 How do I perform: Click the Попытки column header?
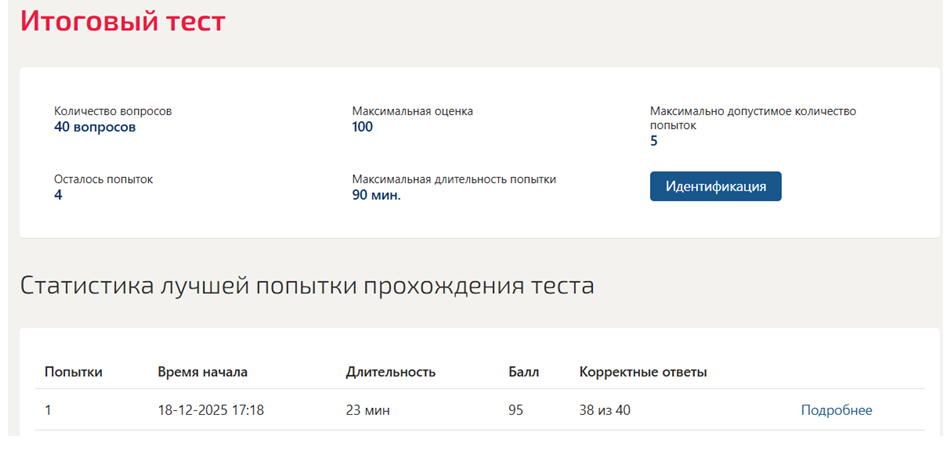73,372
